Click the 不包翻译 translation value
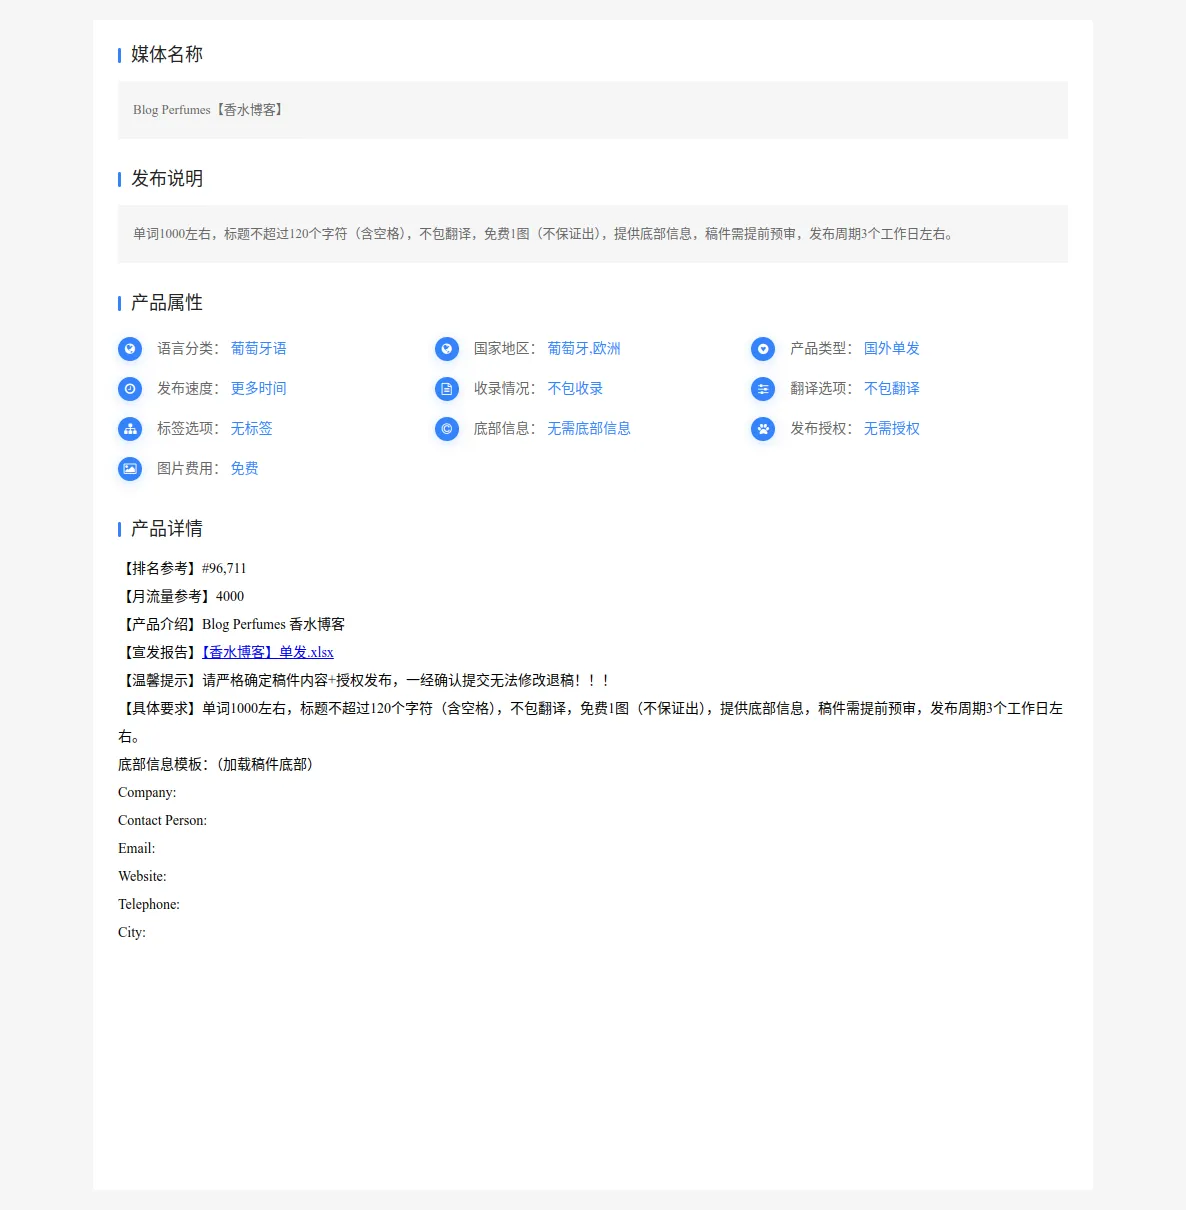1186x1210 pixels. (892, 388)
